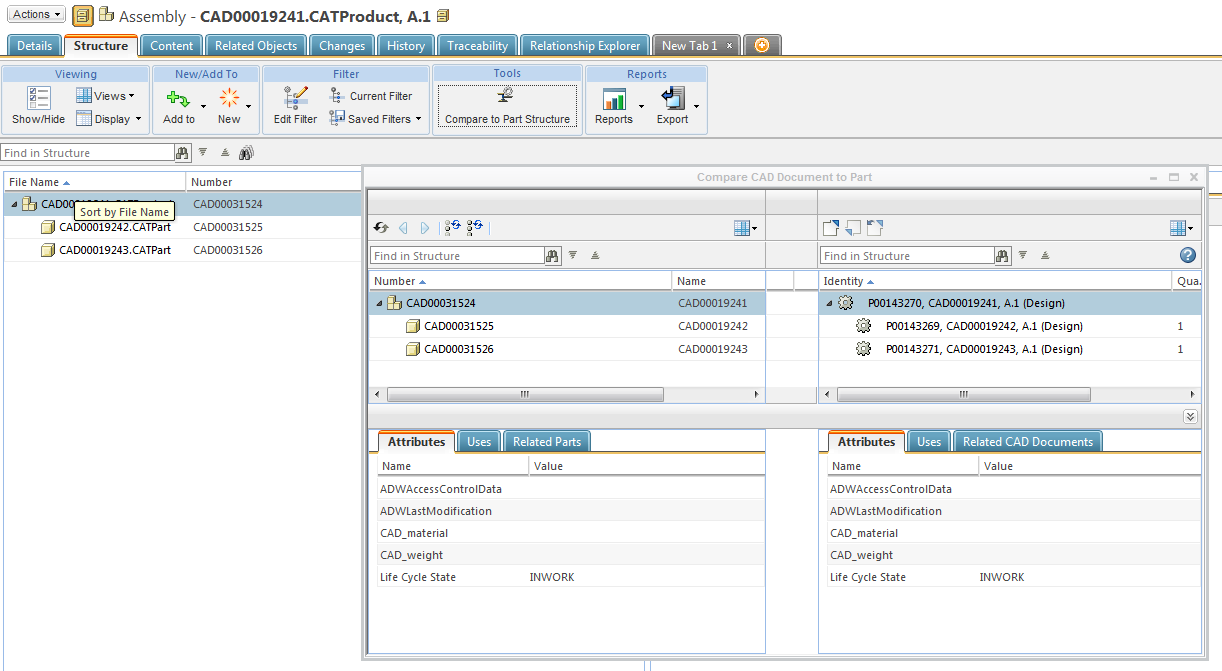1222x671 pixels.
Task: Click the second window layout icon in right pane
Action: coord(853,228)
